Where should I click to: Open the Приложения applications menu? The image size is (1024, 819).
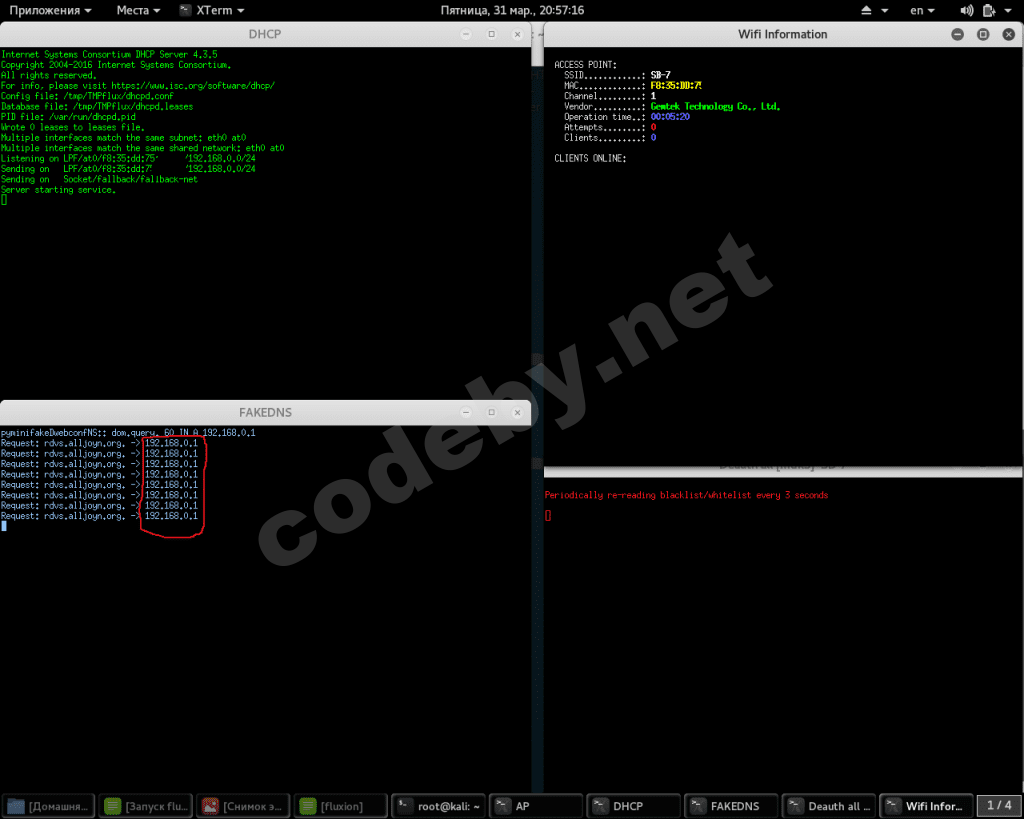pyautogui.click(x=50, y=10)
